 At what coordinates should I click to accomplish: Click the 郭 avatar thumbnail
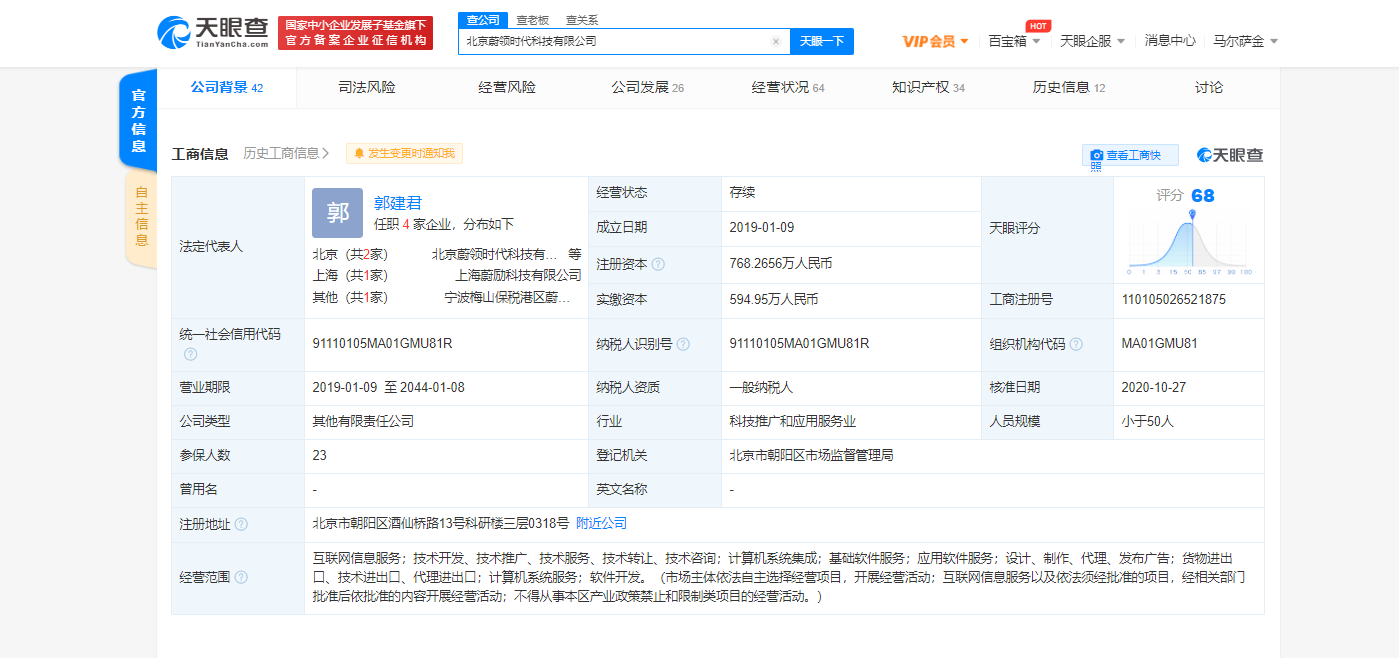coord(337,212)
